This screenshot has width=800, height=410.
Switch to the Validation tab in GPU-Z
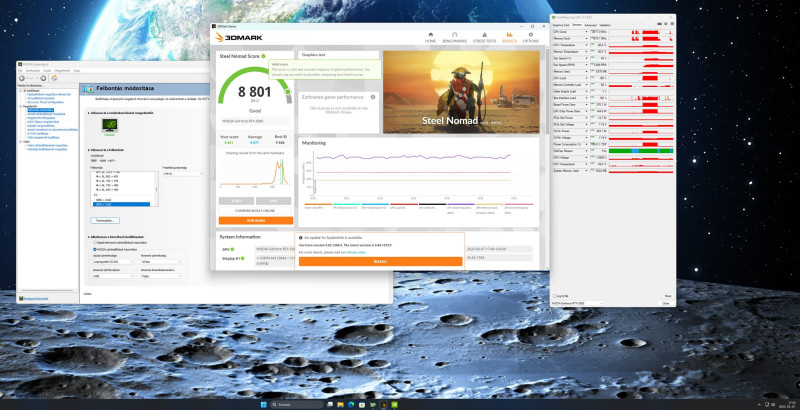pyautogui.click(x=605, y=25)
